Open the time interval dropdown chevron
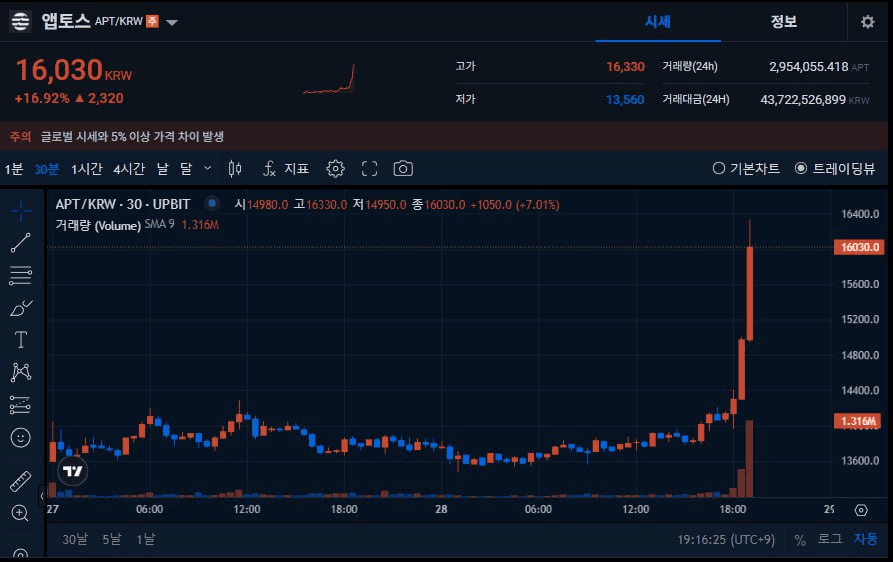 (208, 168)
